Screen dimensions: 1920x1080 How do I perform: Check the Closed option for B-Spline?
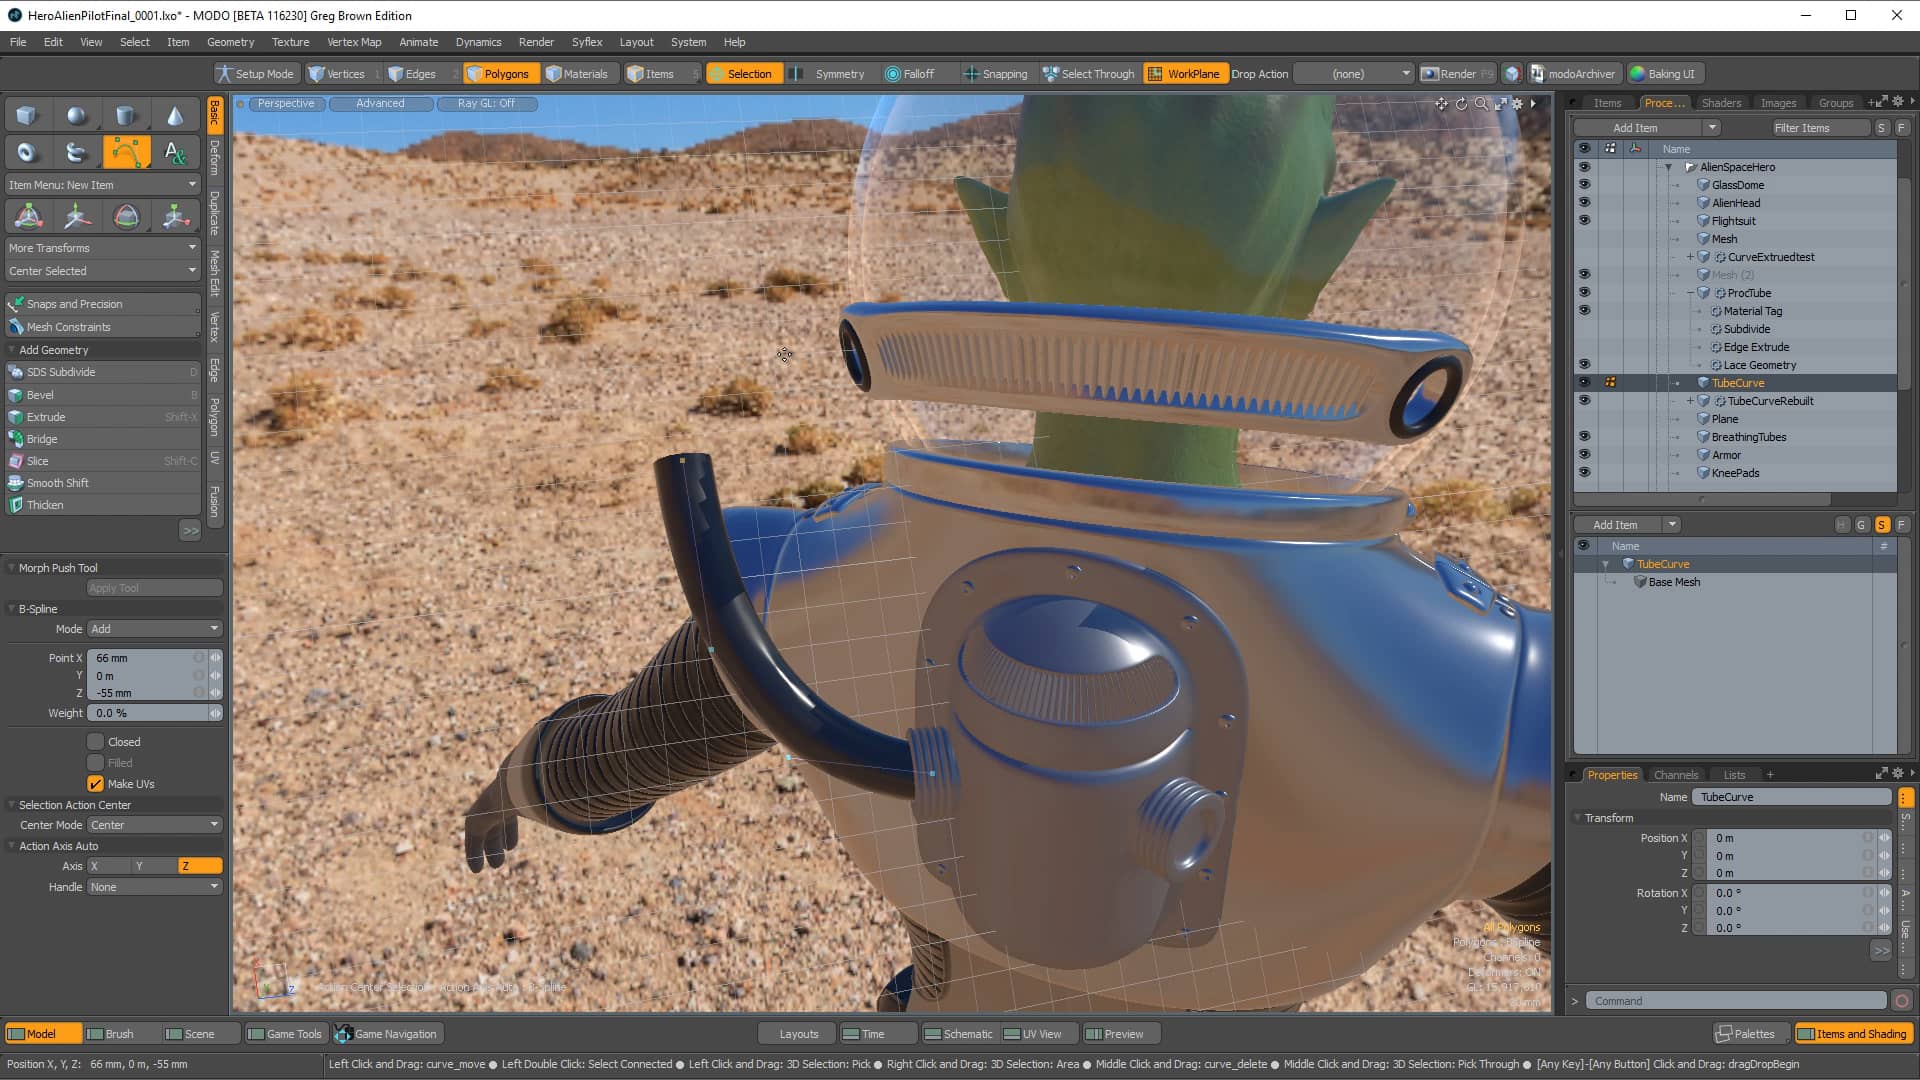pos(96,741)
